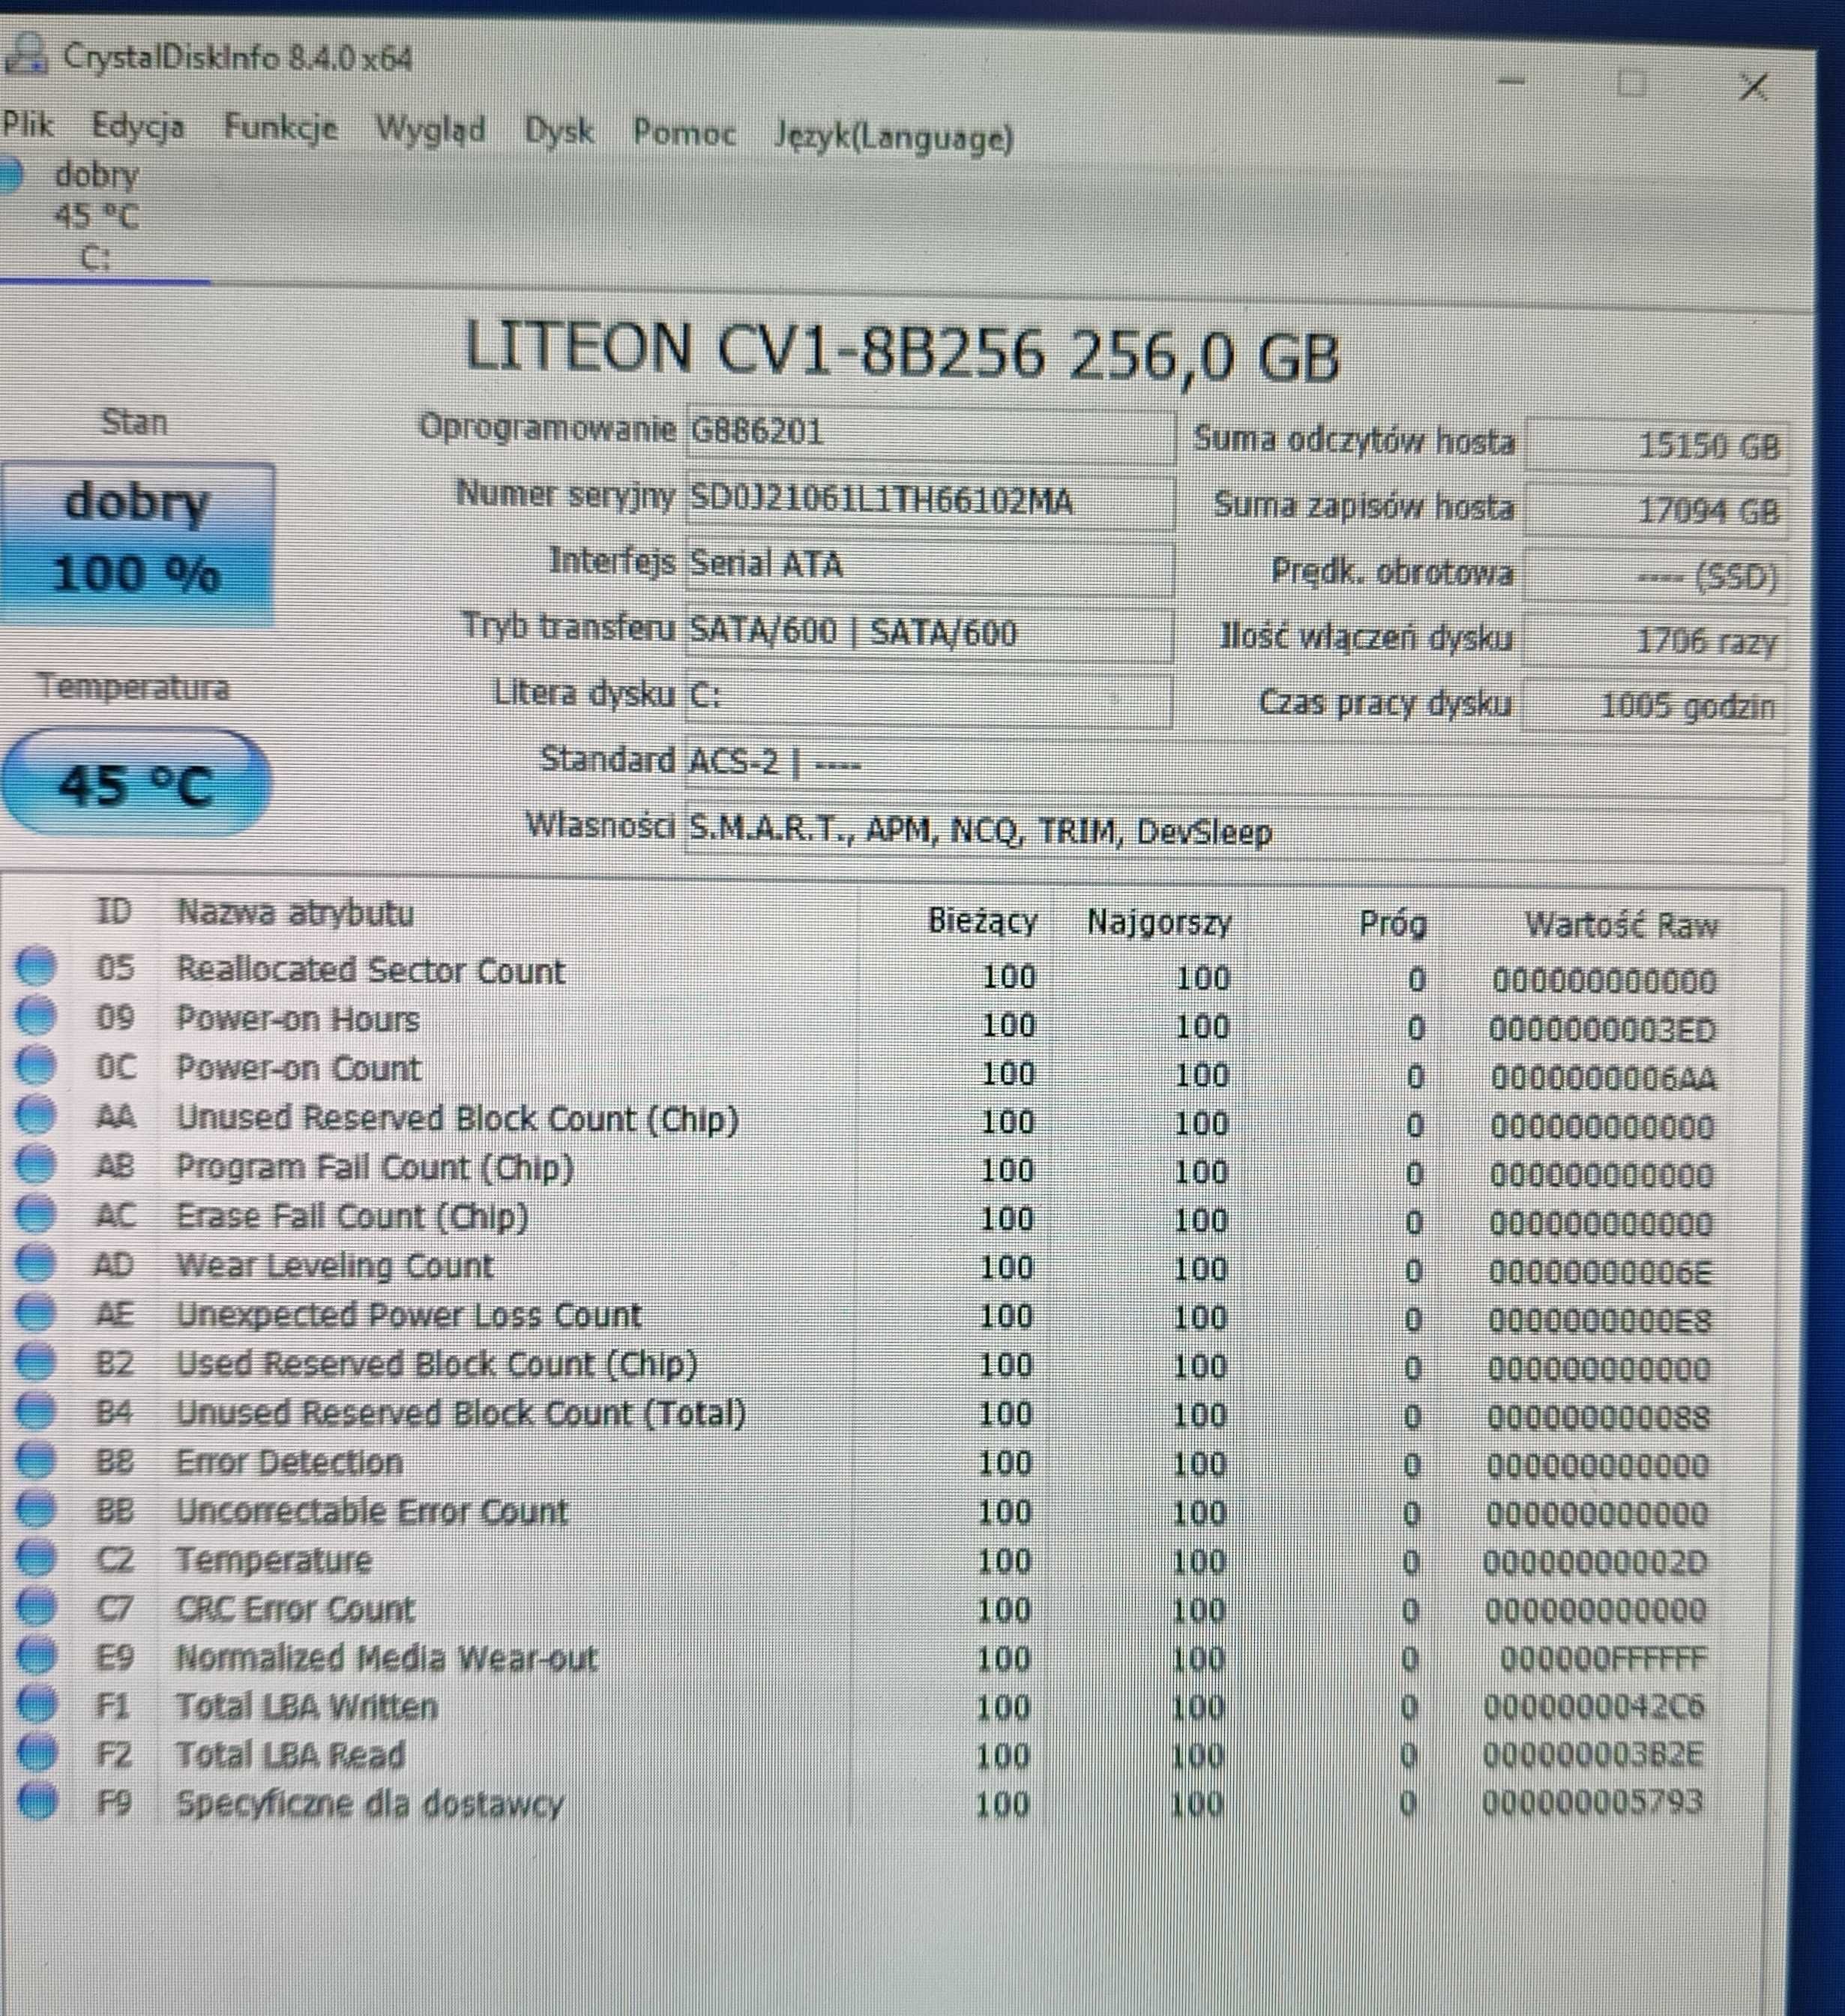Click the Nazwa atrybutu column header
1845x2016 pixels.
click(x=295, y=913)
